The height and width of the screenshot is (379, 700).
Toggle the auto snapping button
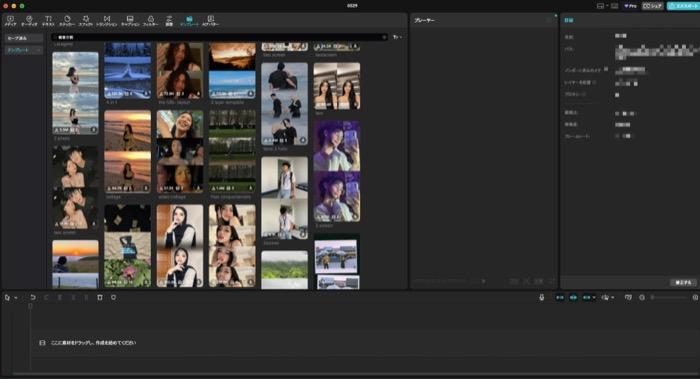click(573, 297)
